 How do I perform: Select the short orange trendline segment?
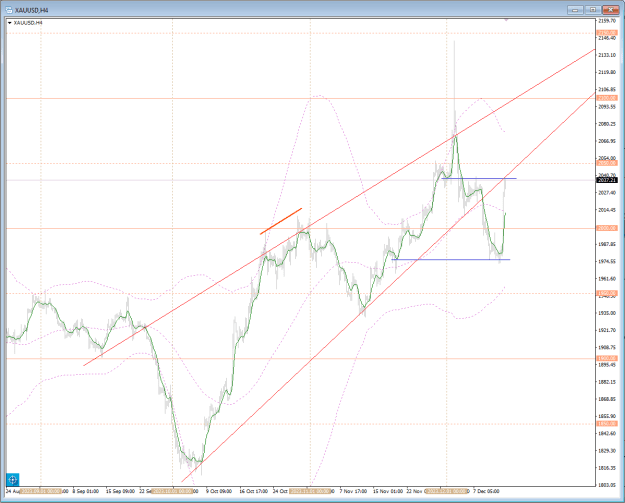(281, 221)
